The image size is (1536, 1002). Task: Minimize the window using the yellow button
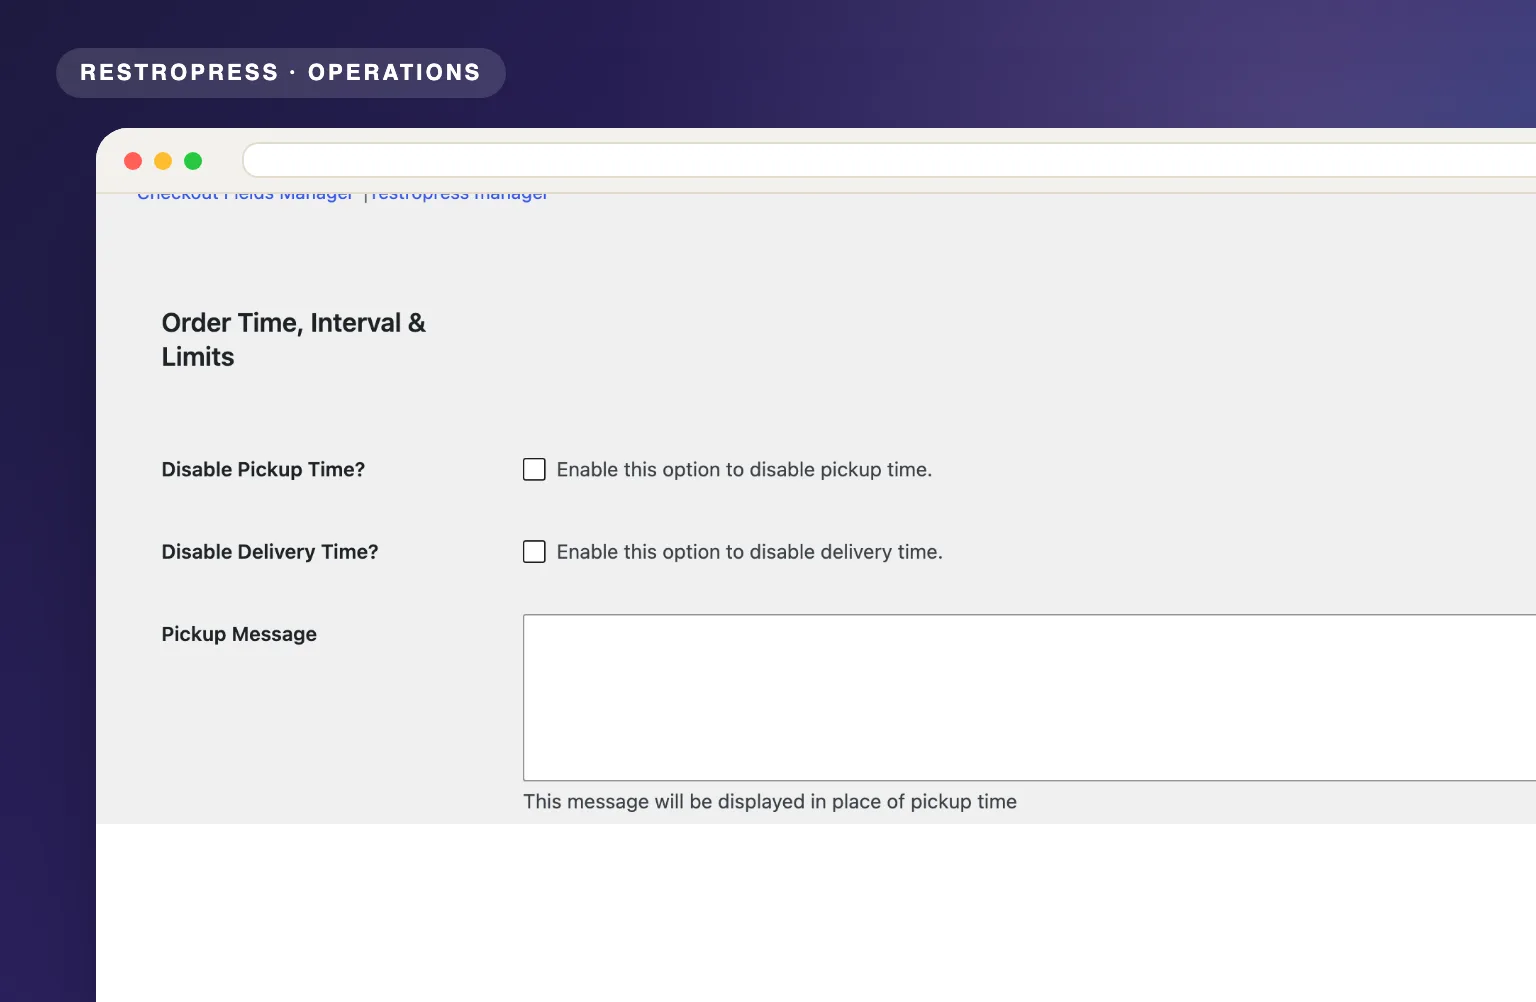point(163,161)
